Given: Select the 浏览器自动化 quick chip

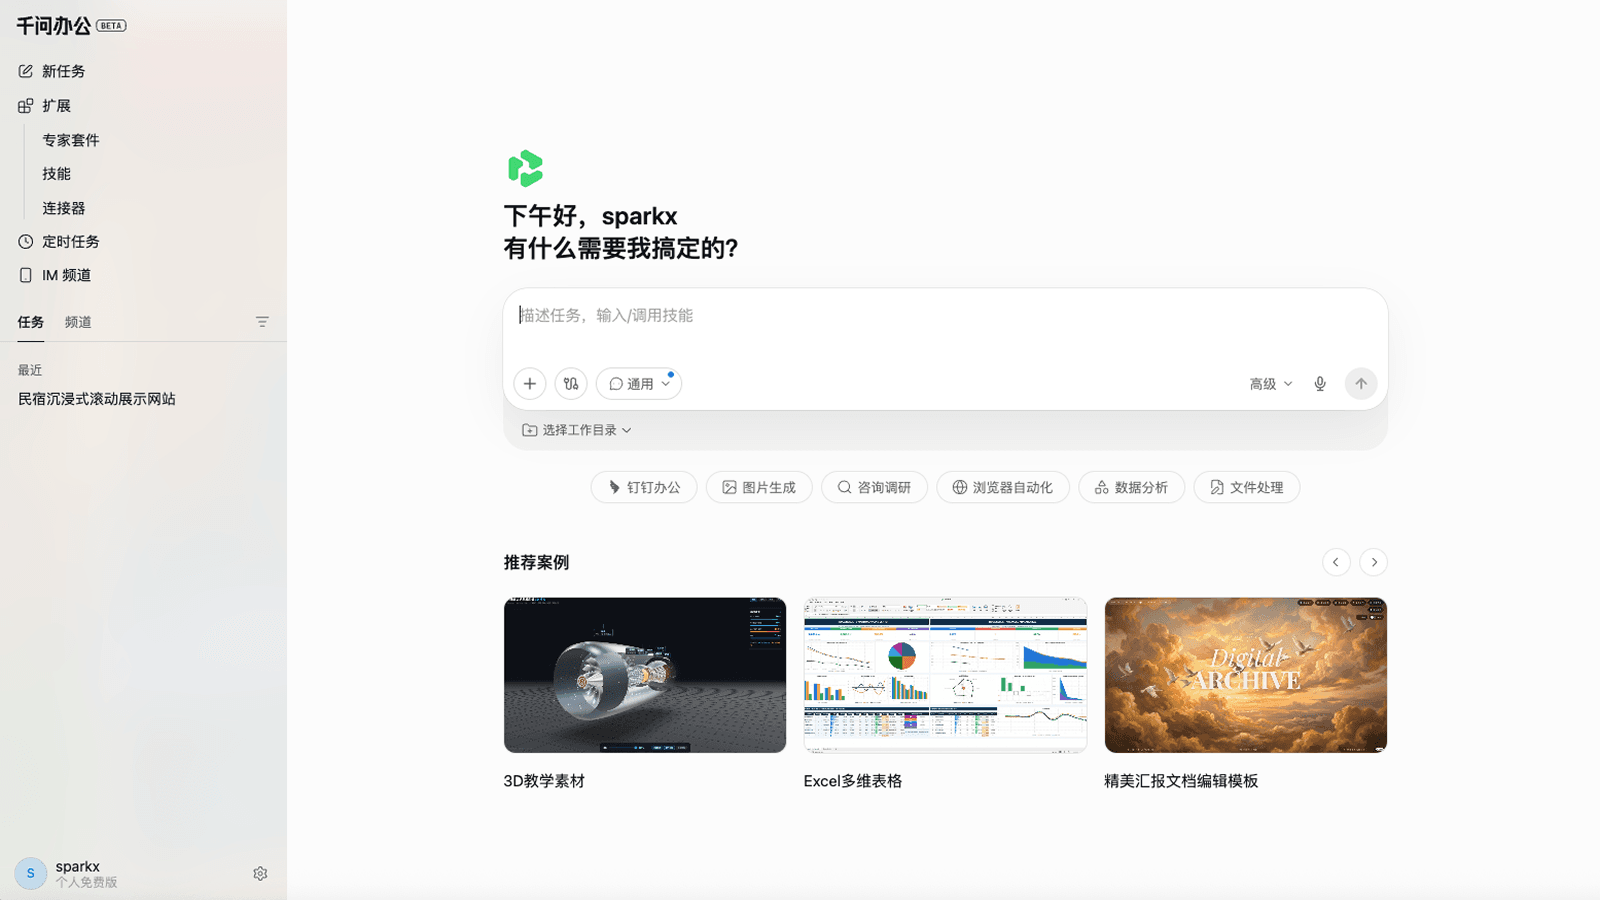Looking at the screenshot, I should coord(1003,488).
